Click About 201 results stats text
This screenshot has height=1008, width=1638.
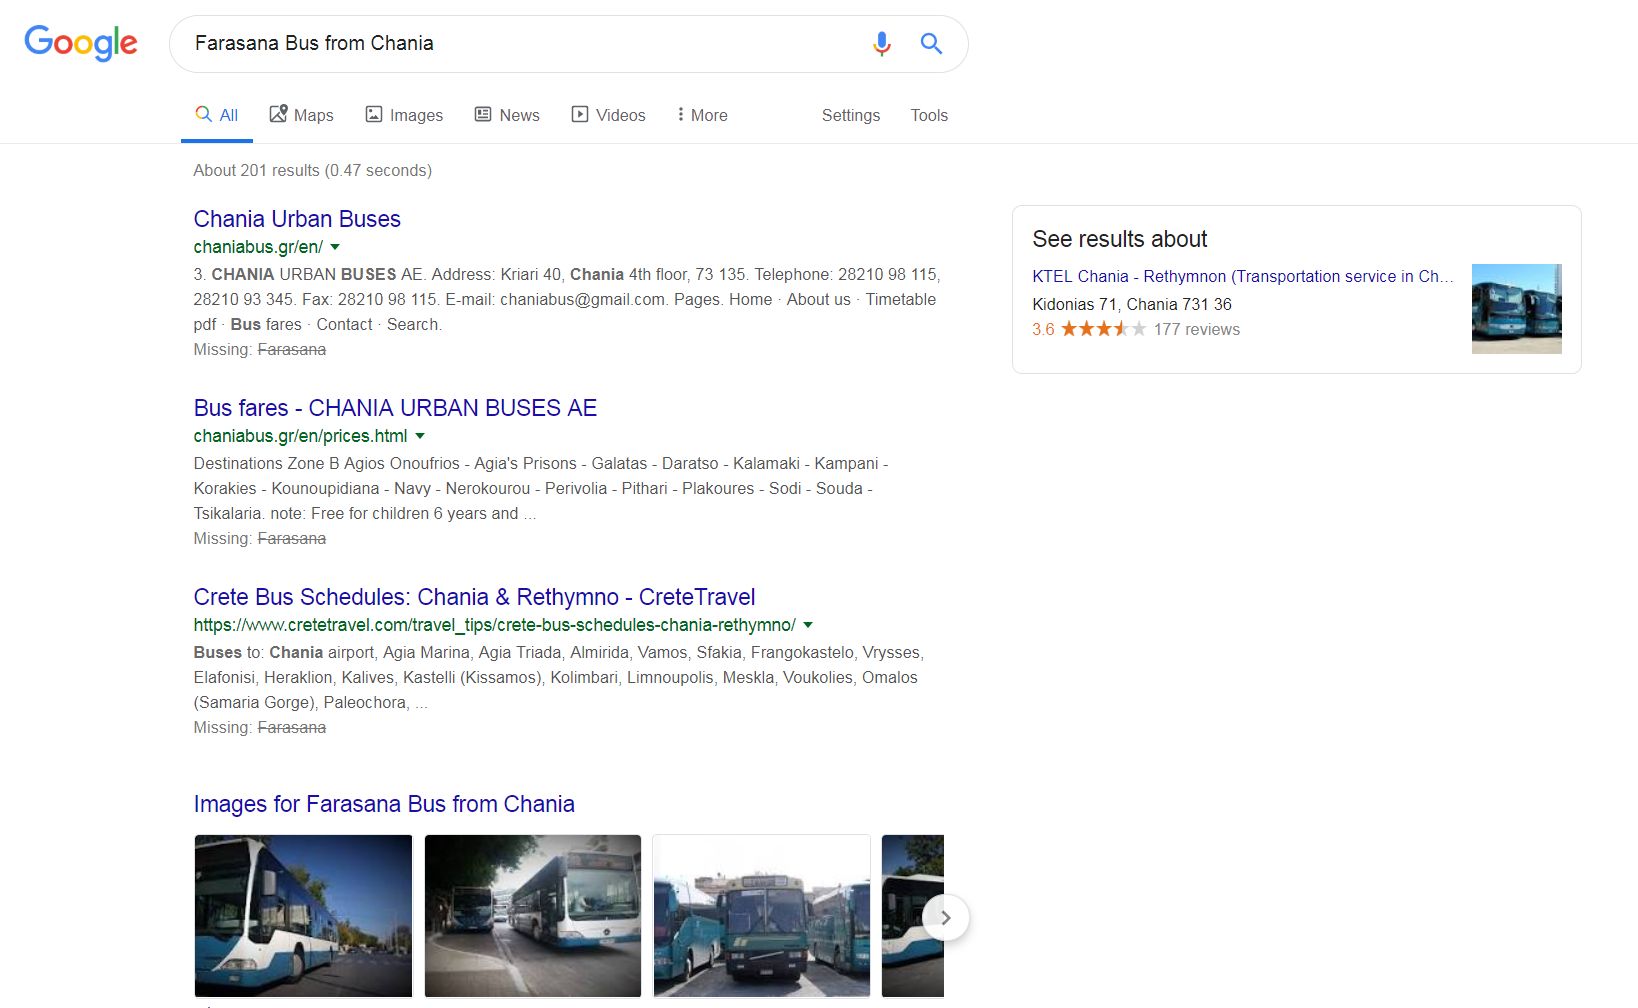point(313,170)
